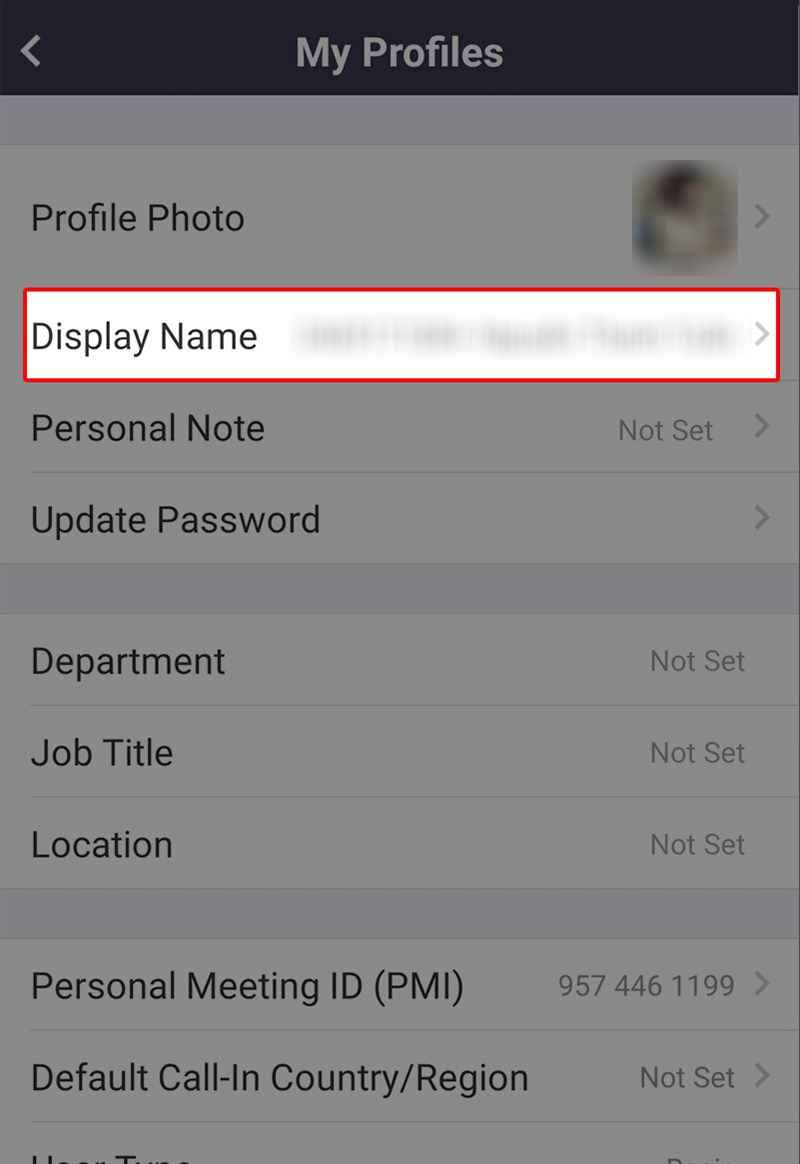Select the Location row
Image resolution: width=800 pixels, height=1164 pixels.
(x=400, y=844)
